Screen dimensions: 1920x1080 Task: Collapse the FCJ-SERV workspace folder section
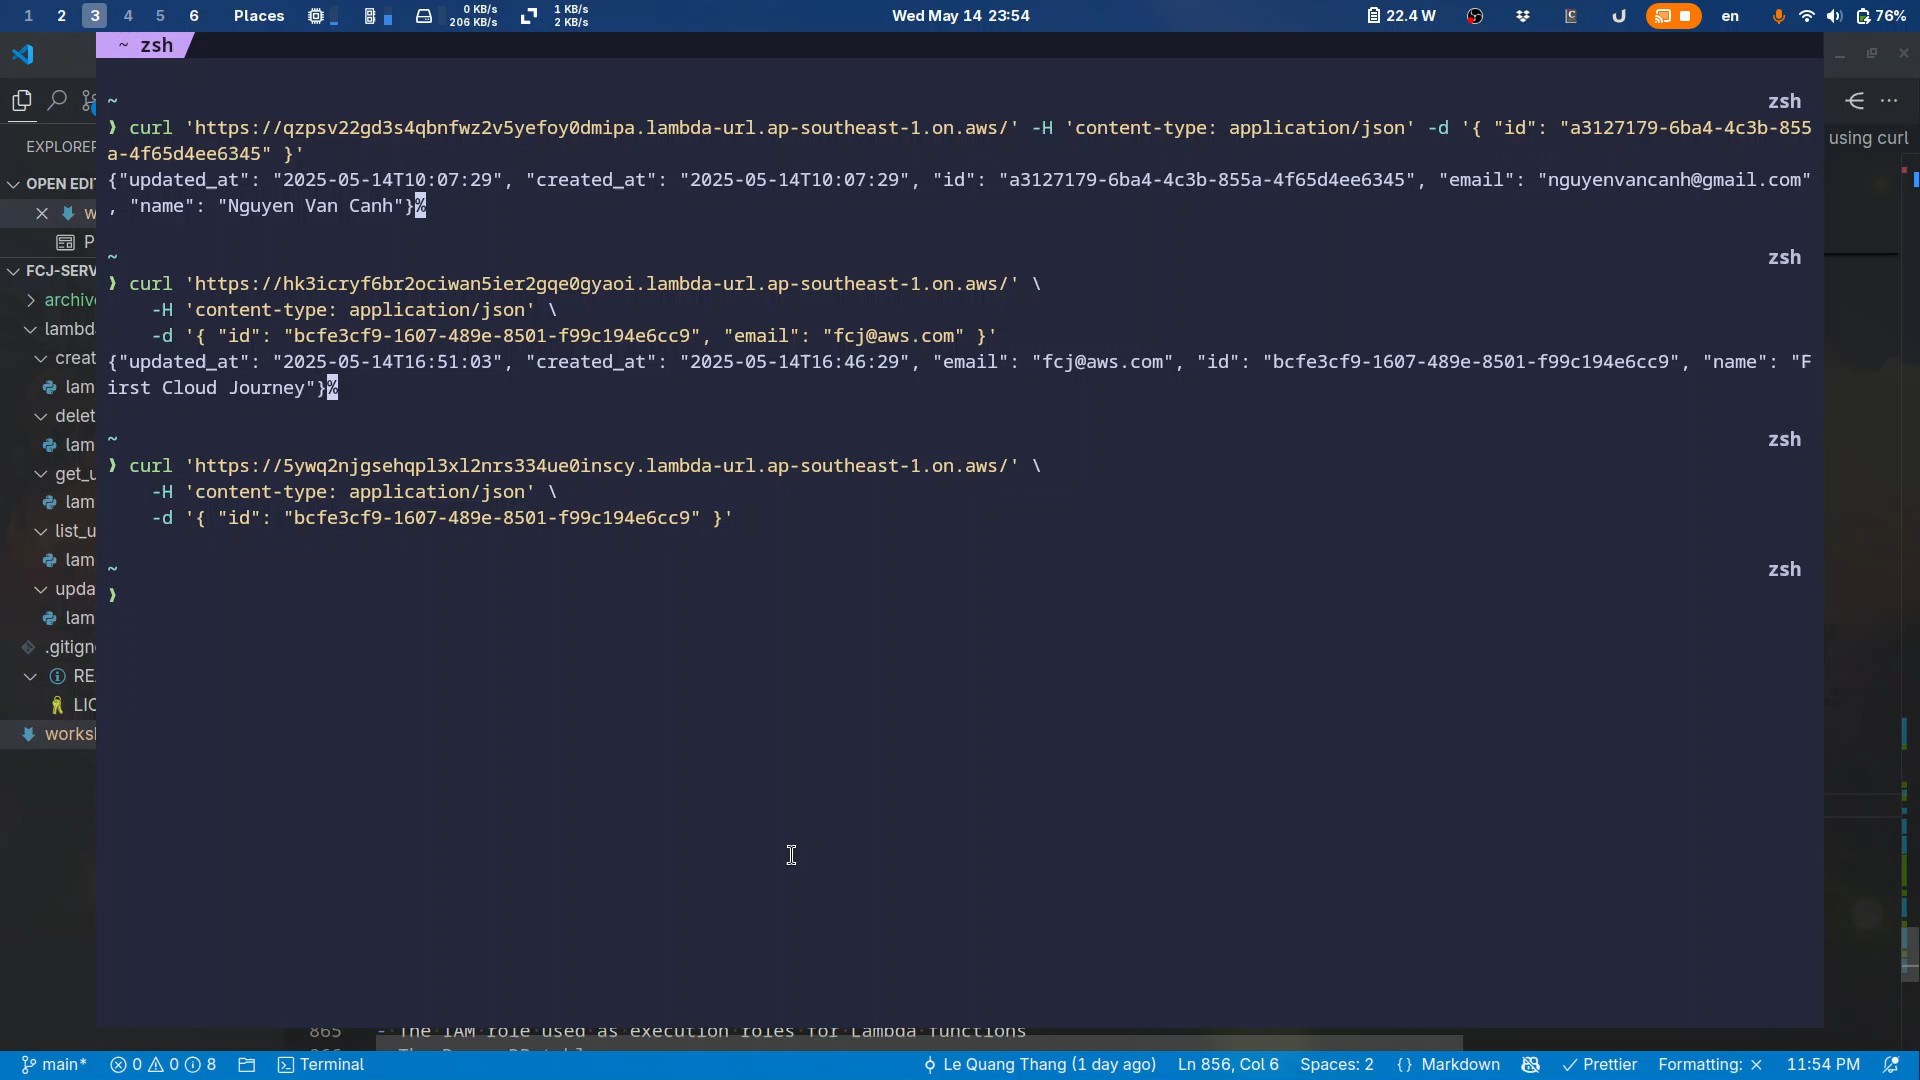pos(49,271)
